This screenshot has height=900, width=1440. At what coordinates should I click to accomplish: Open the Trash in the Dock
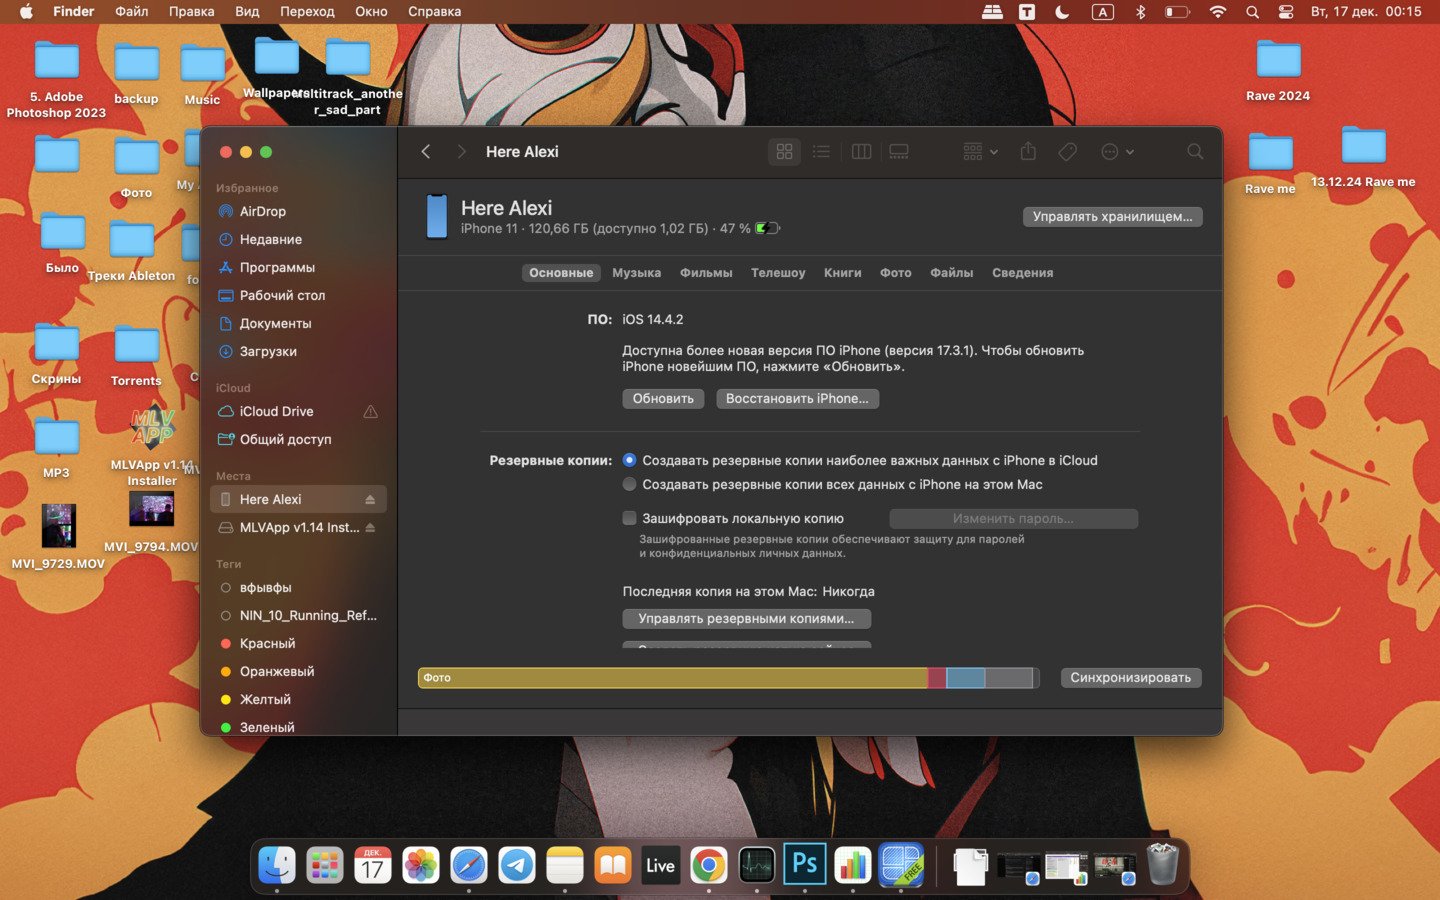point(1163,865)
